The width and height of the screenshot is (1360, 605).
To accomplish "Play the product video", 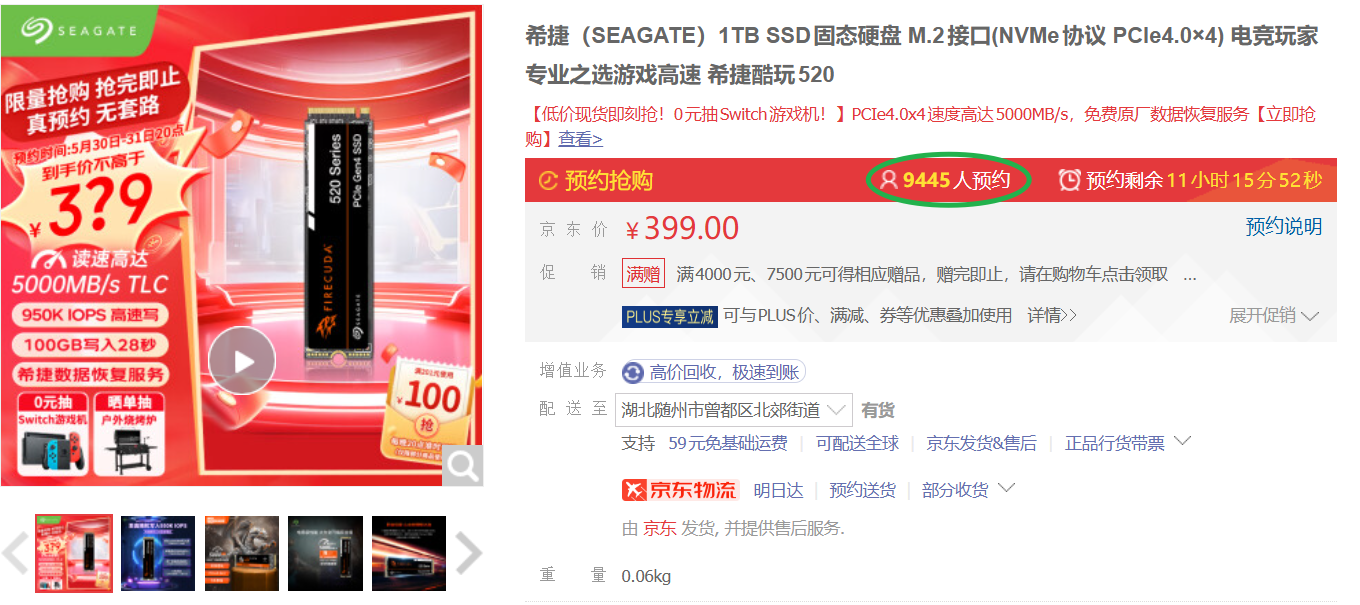I will (242, 360).
